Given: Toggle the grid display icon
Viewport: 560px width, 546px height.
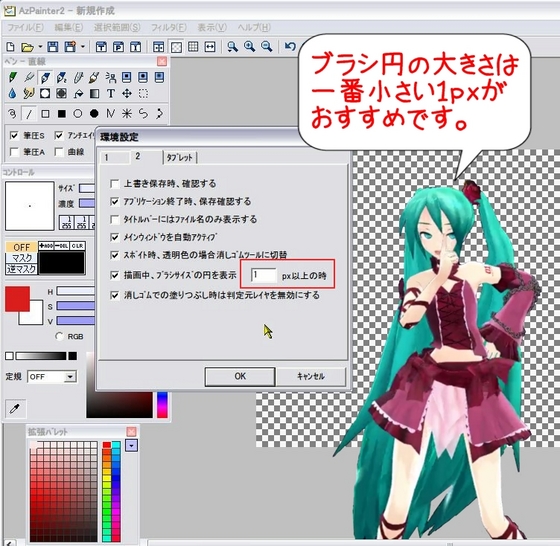Looking at the screenshot, I should point(193,46).
